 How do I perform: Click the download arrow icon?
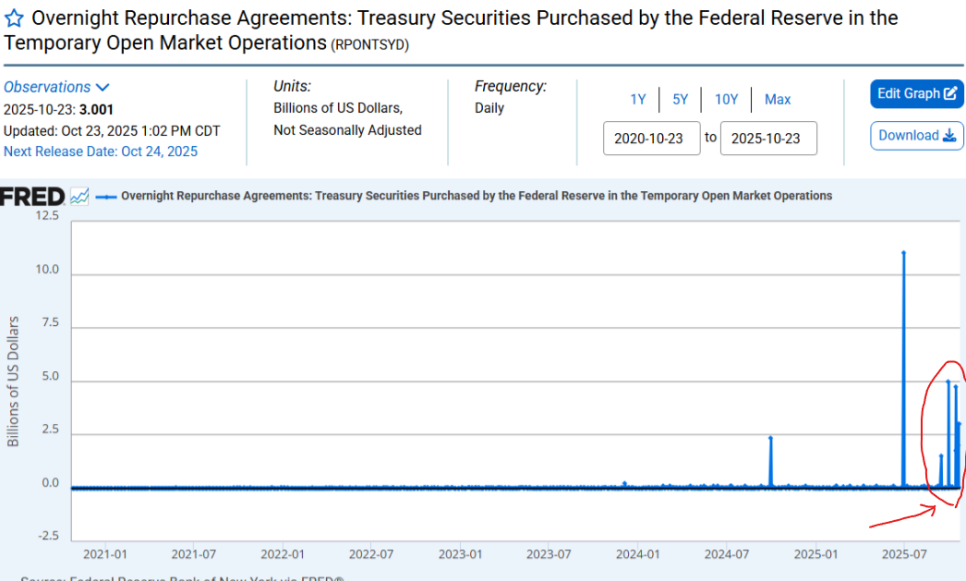coord(949,136)
